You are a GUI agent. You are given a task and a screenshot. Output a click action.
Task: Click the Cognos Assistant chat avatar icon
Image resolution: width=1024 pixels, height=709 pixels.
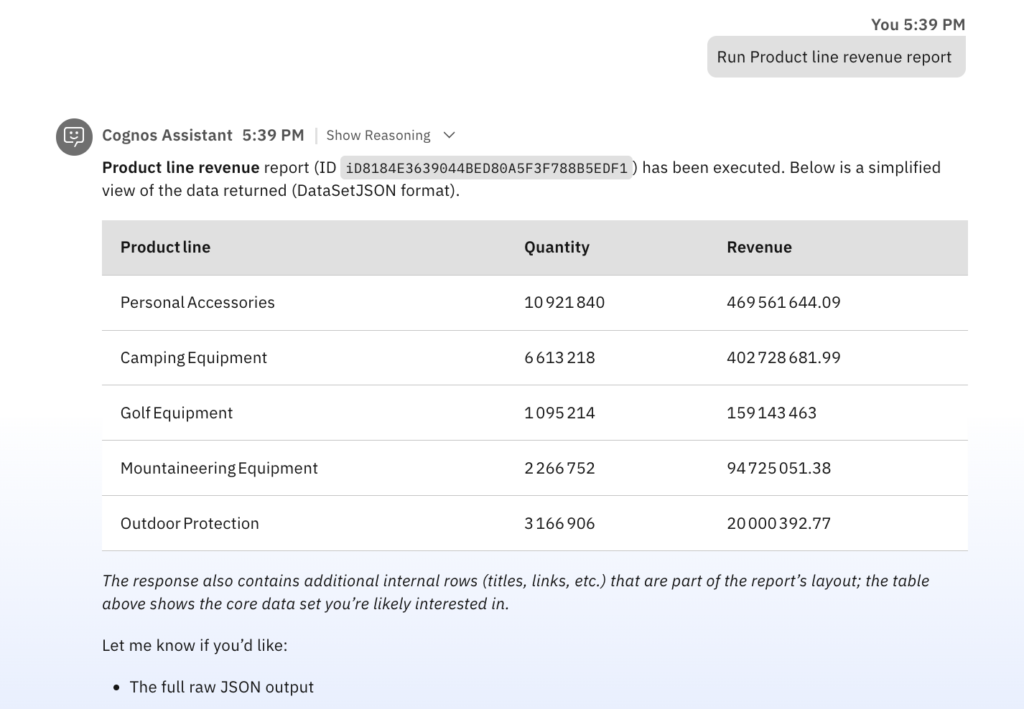74,136
